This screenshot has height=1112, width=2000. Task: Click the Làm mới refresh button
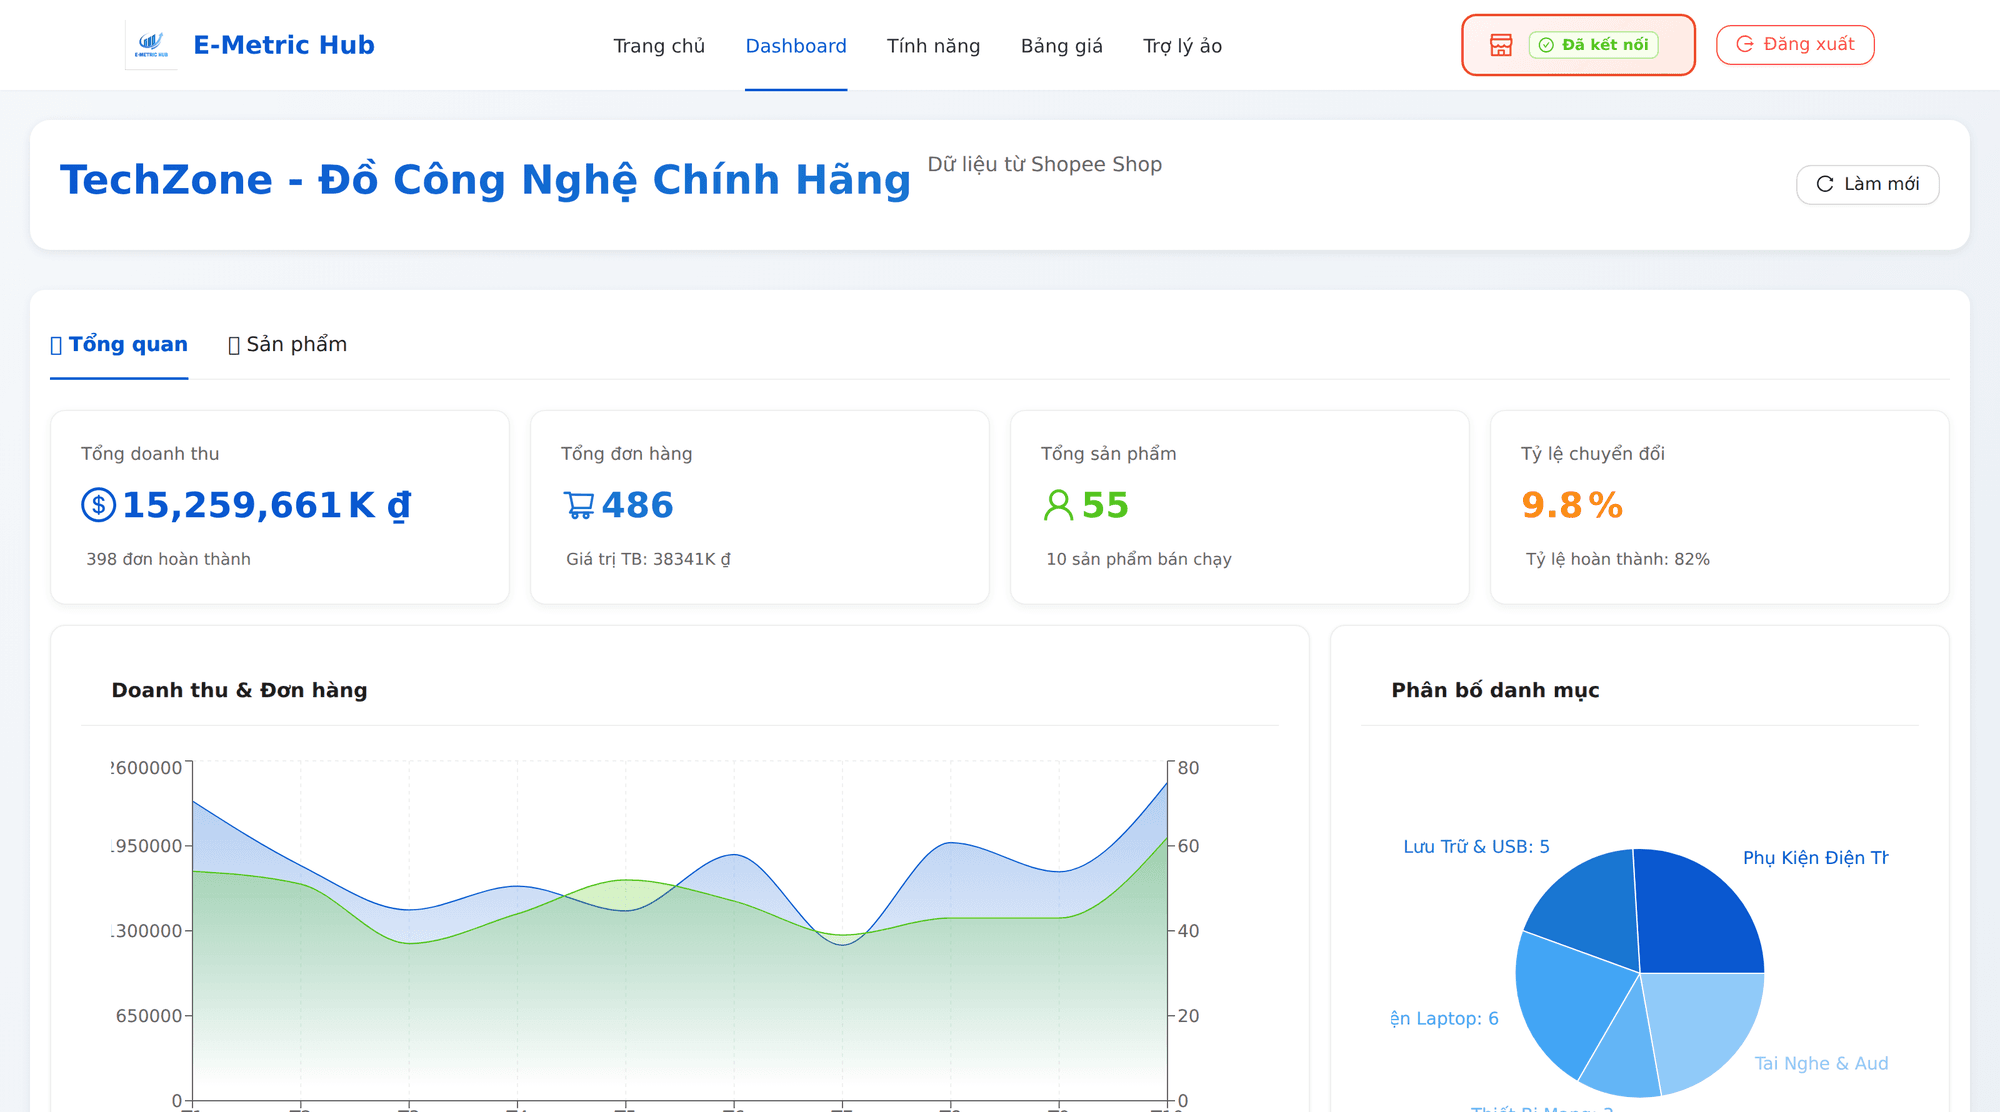coord(1867,184)
